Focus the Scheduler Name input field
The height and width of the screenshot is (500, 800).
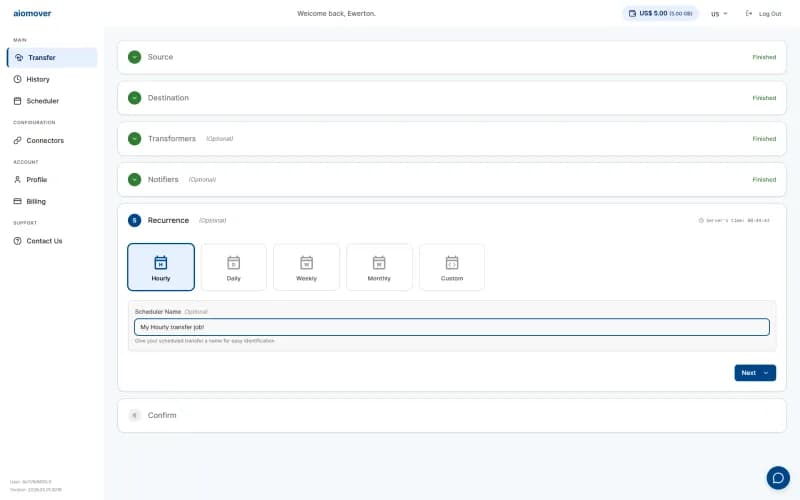point(452,327)
